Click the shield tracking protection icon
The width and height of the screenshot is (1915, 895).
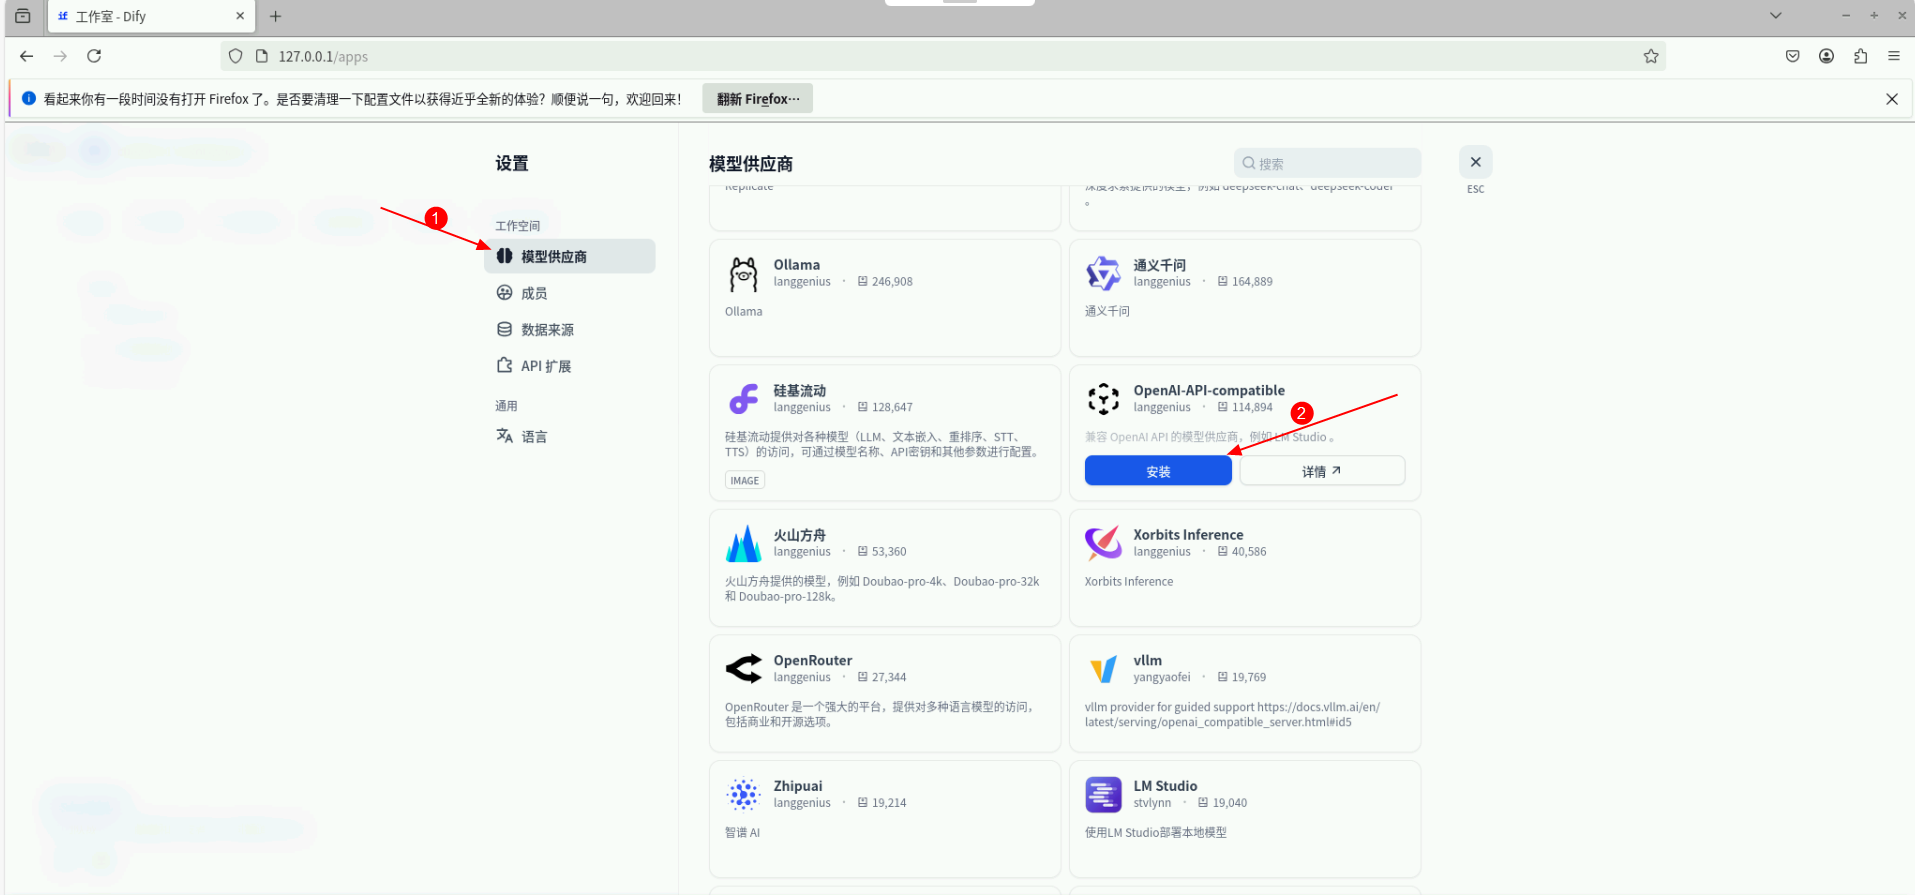pos(235,56)
